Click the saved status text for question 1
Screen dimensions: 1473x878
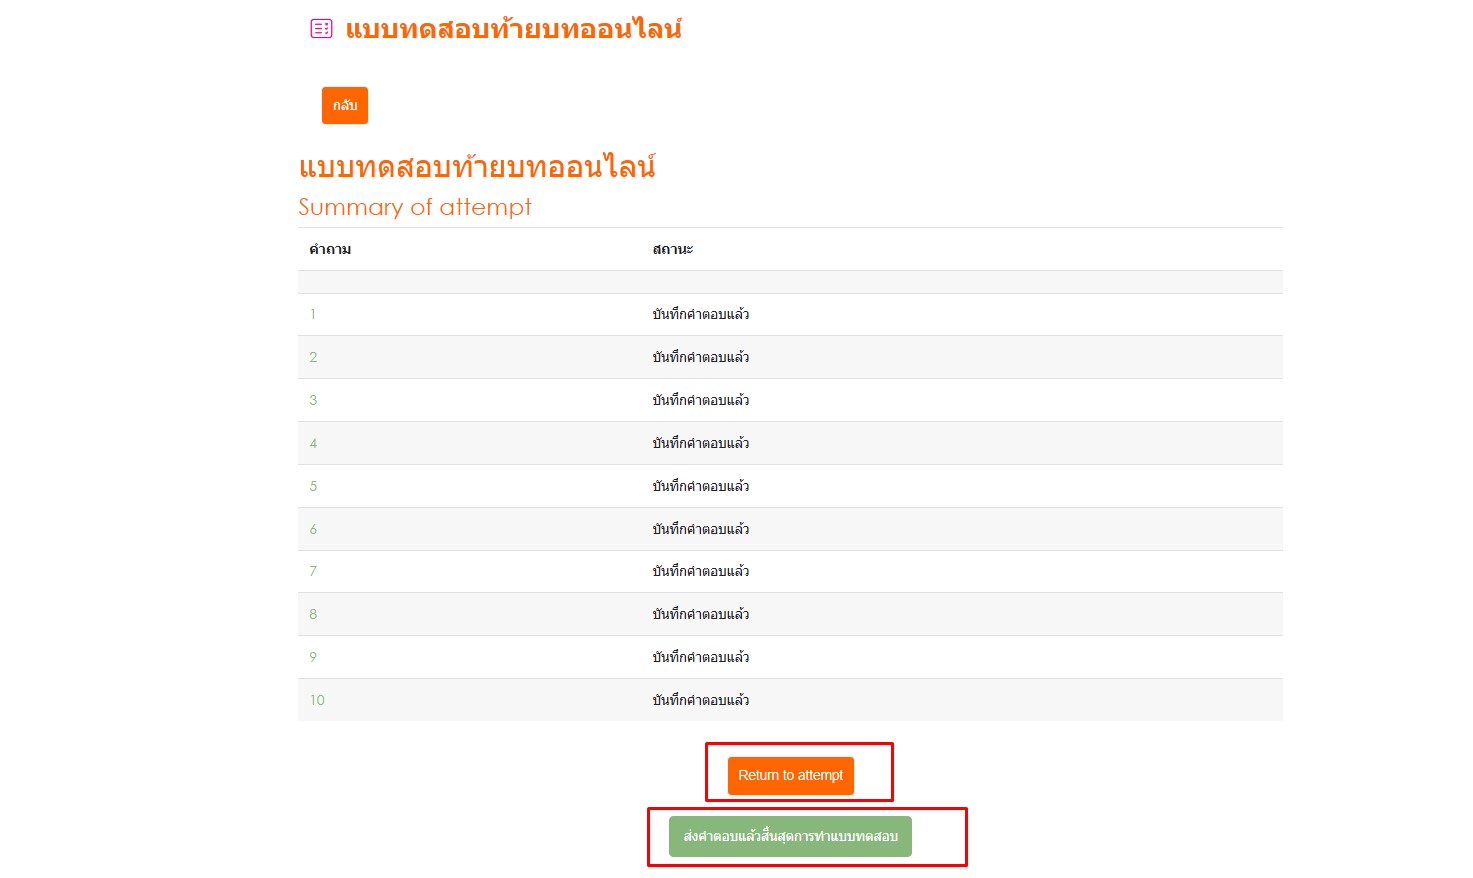700,315
